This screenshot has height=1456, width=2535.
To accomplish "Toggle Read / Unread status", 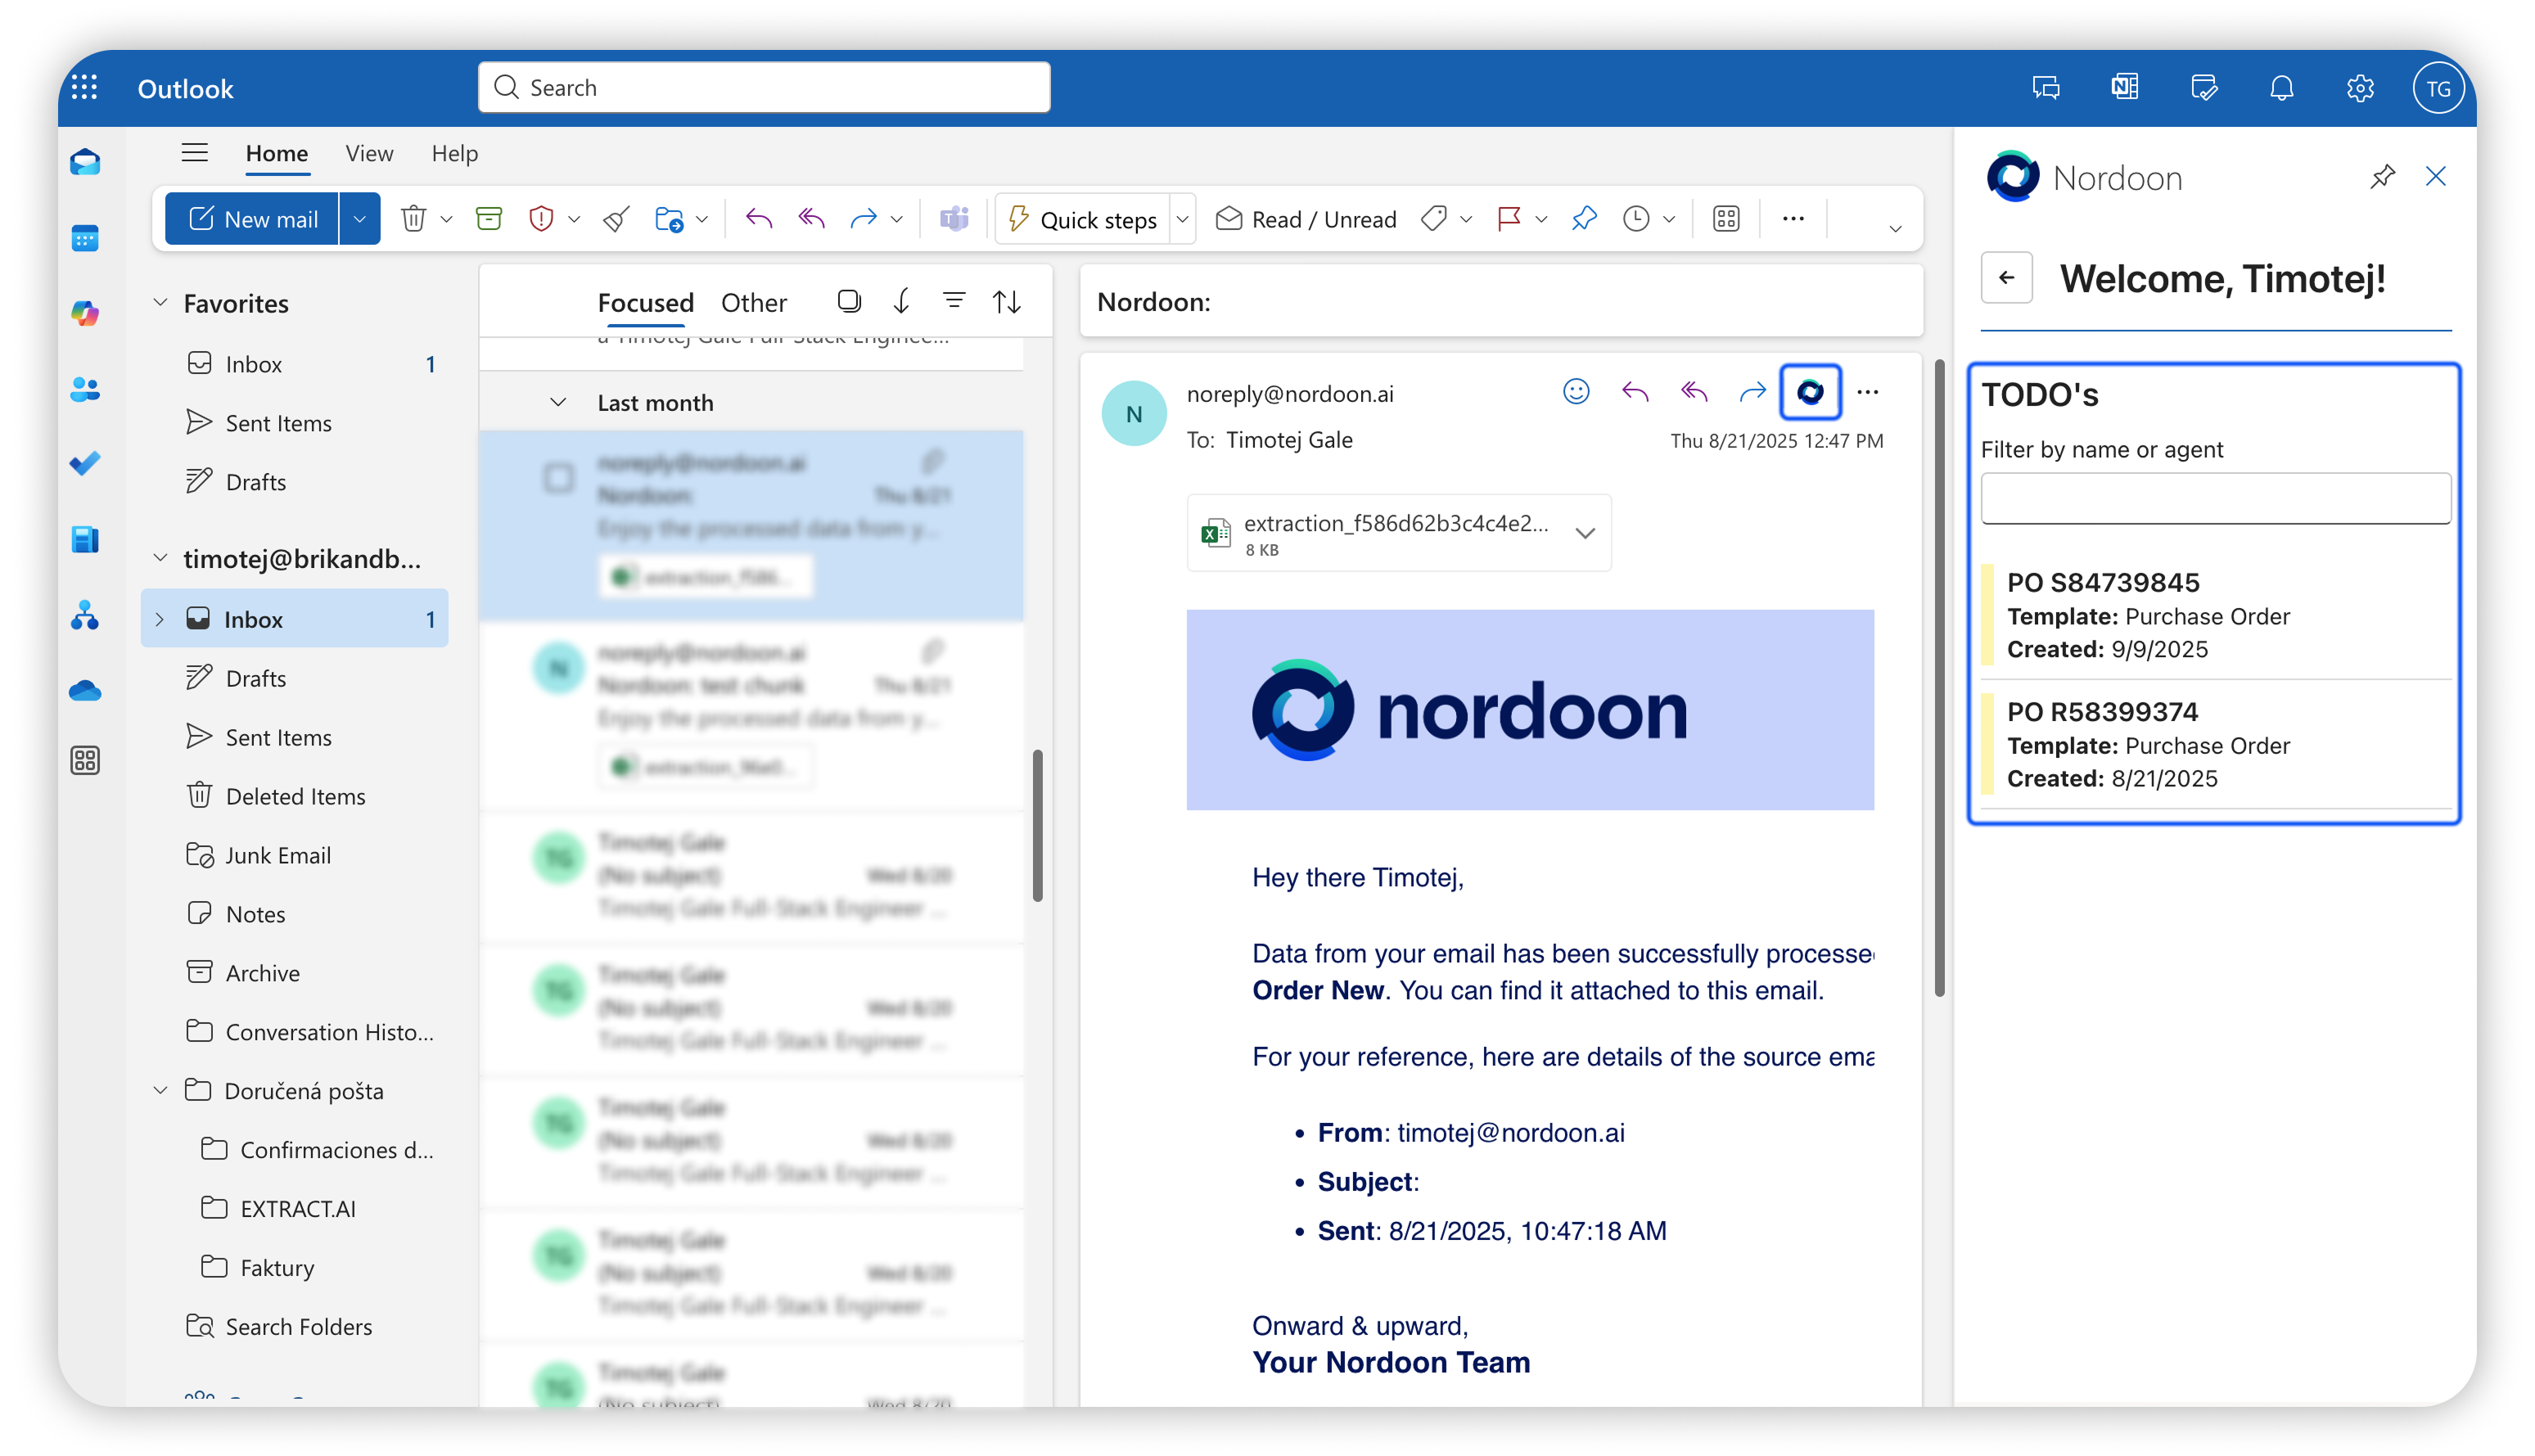I will (x=1306, y=219).
